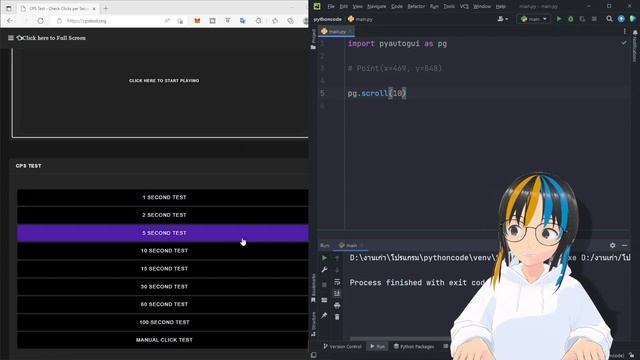Open the Tools menu

pos(449,7)
